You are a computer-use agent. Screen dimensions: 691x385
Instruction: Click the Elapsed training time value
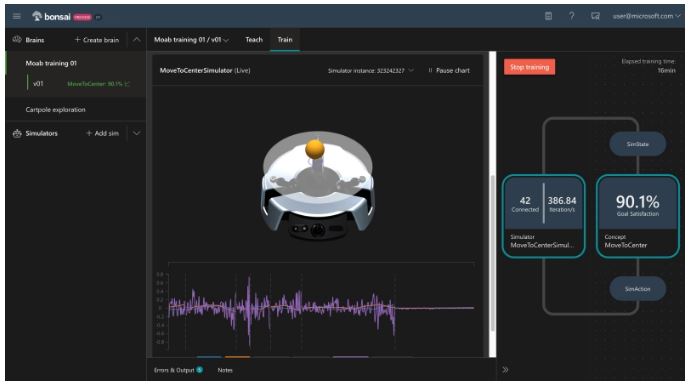pos(666,70)
